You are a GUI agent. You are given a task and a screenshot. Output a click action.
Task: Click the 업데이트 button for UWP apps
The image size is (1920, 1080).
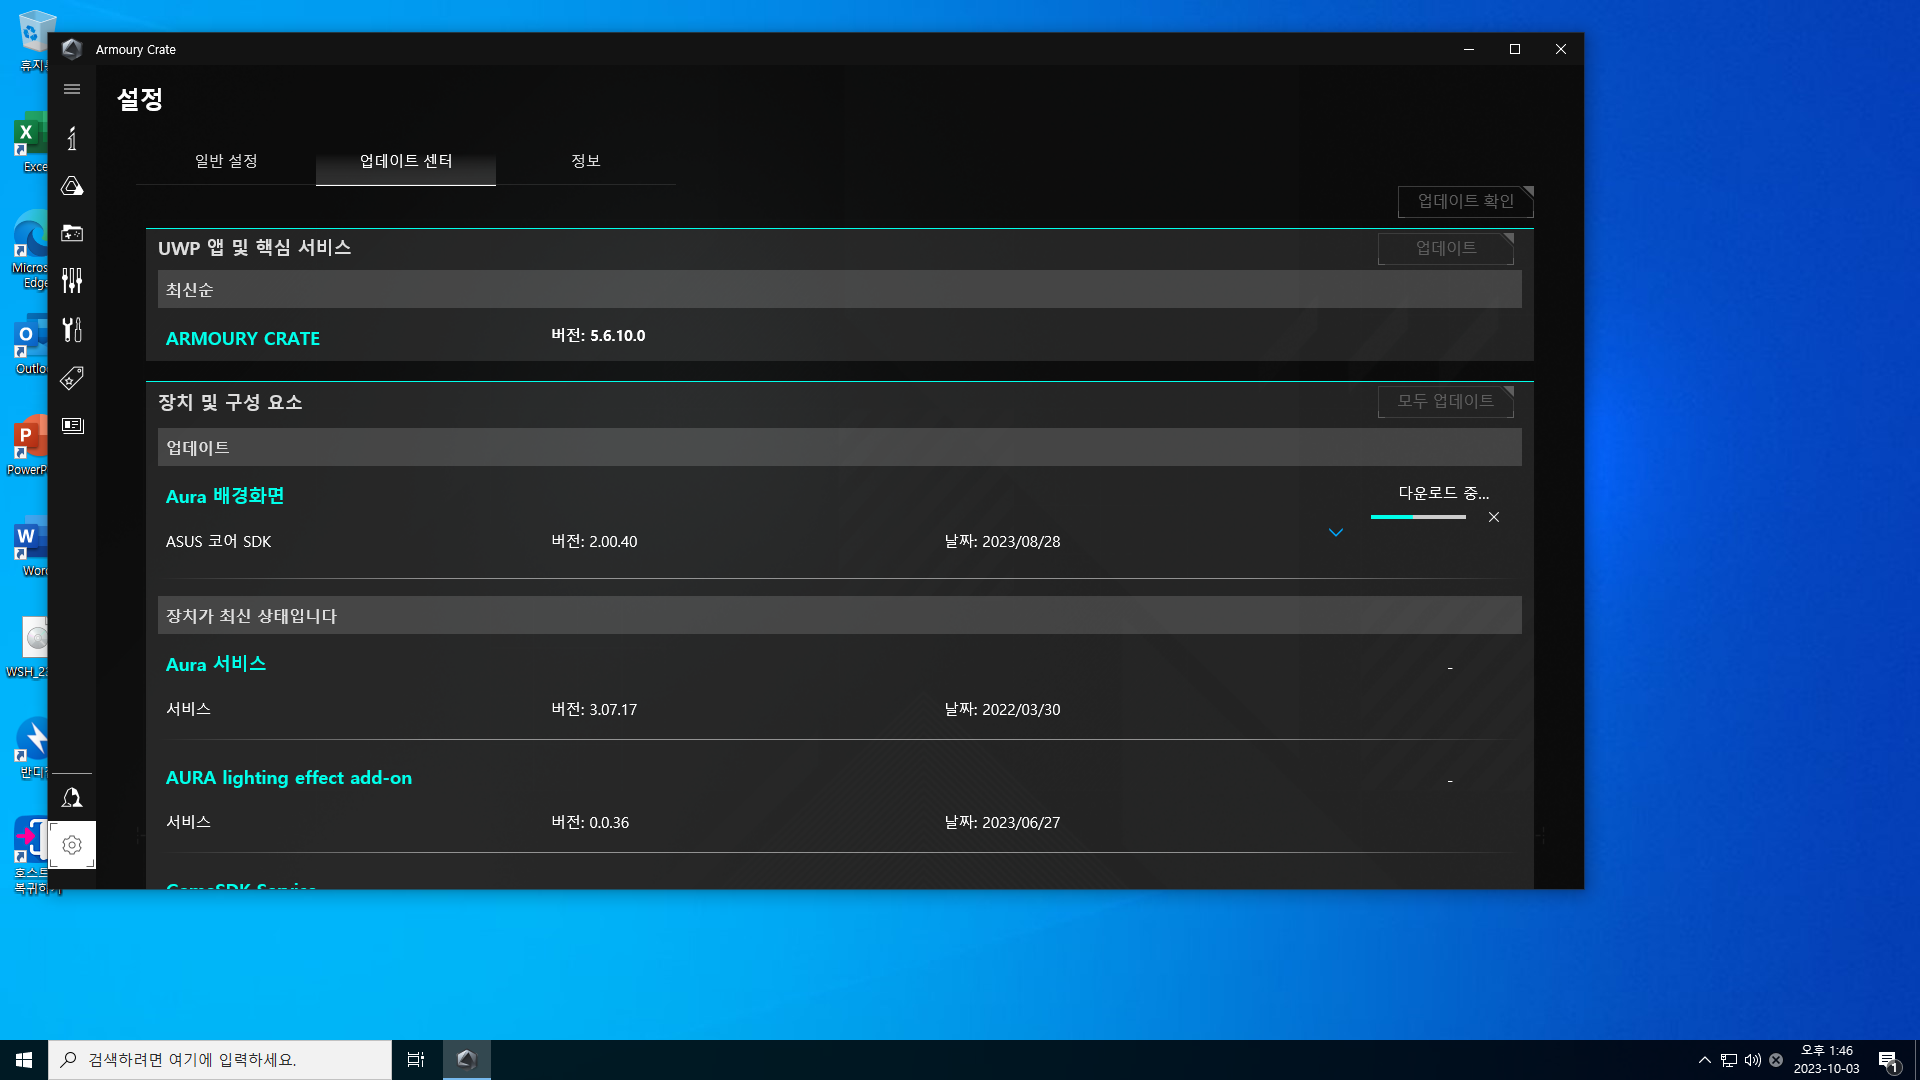(x=1446, y=249)
